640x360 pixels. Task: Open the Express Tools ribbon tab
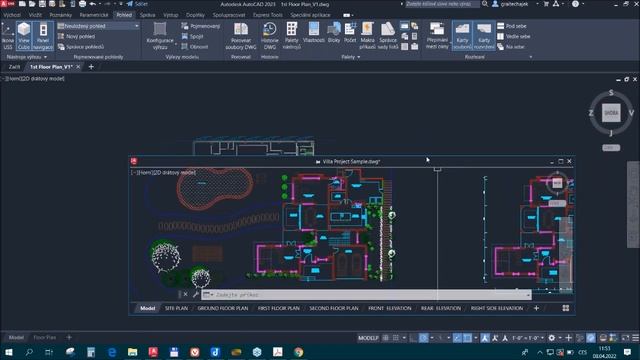(267, 15)
